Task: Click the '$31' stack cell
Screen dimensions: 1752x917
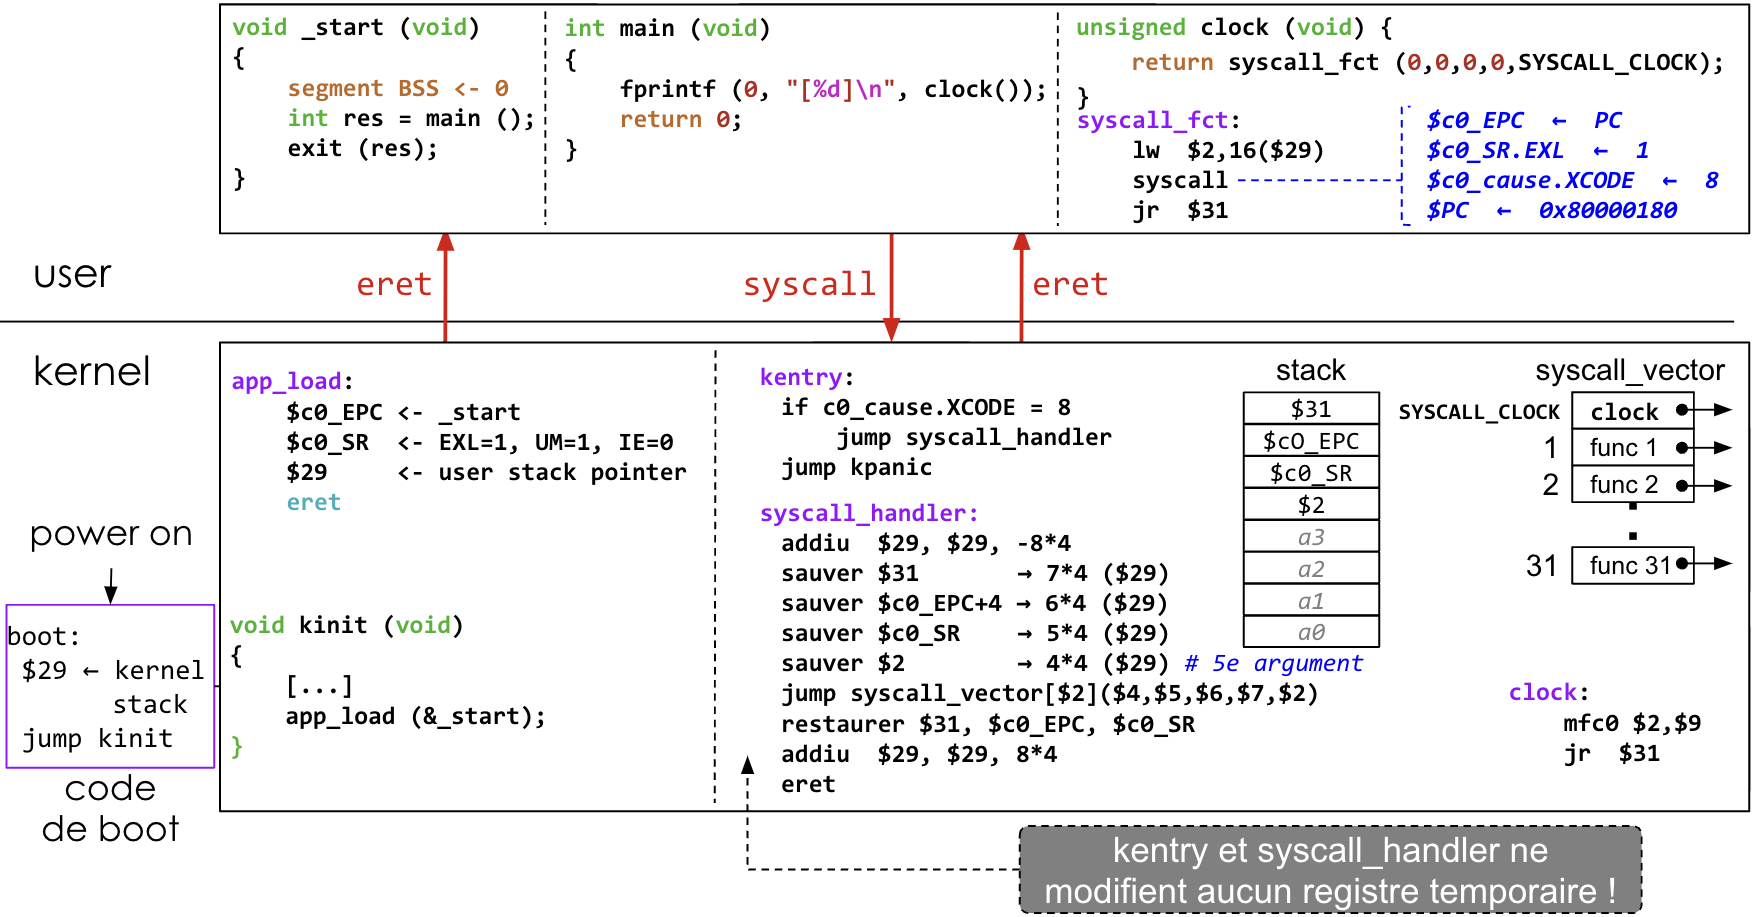Action: coord(1311,409)
